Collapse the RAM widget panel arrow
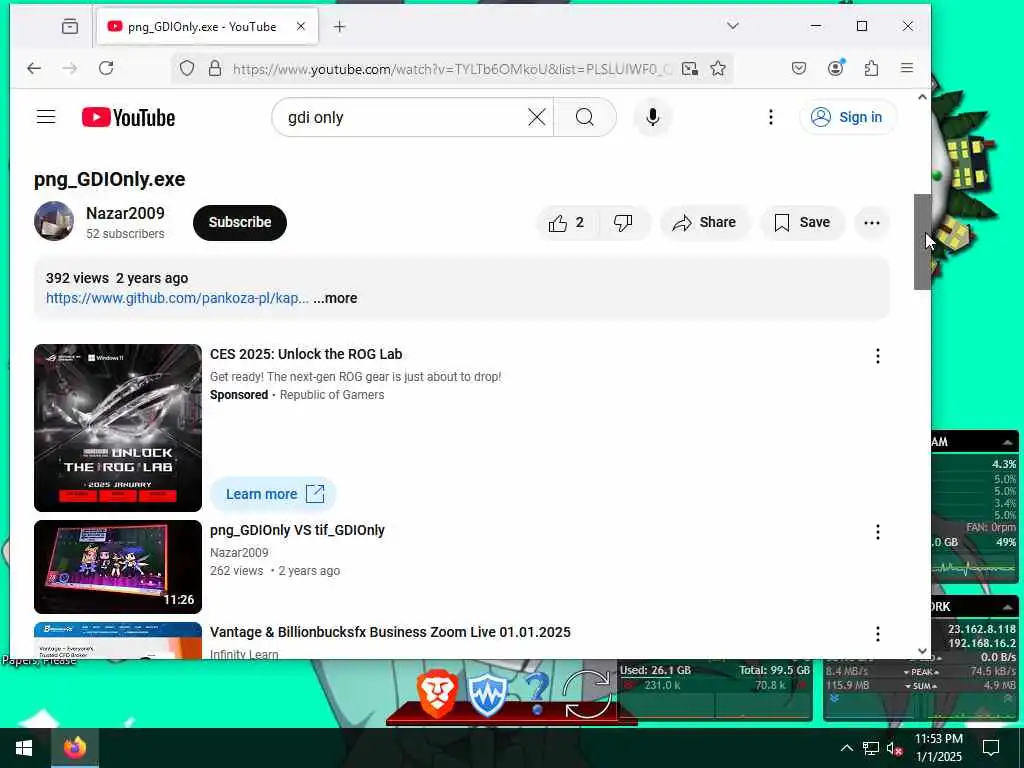Image resolution: width=1024 pixels, height=768 pixels. click(1008, 443)
